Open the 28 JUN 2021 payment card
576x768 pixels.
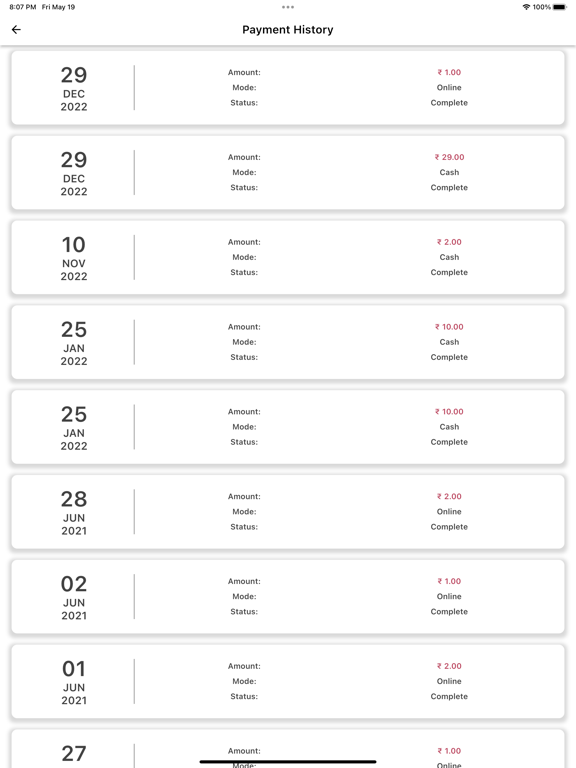point(288,511)
